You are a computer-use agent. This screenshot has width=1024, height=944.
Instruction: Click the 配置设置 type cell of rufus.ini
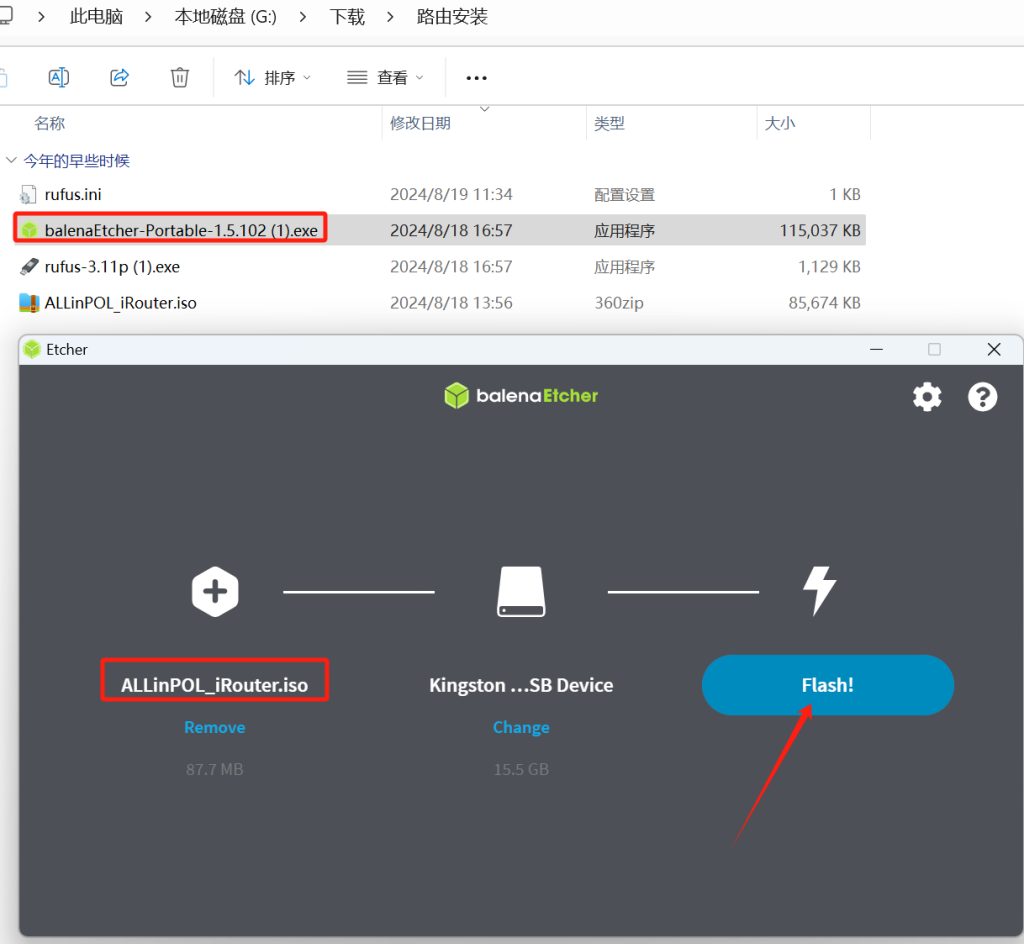(x=624, y=195)
